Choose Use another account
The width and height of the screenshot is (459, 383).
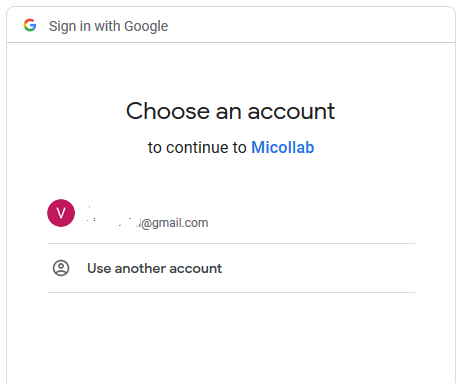click(x=231, y=268)
